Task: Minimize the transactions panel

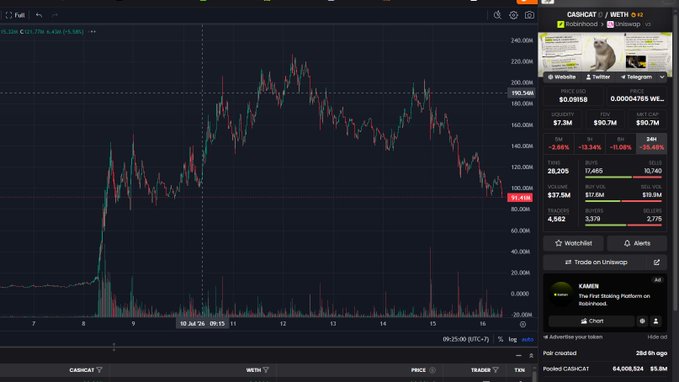Action: pos(519,356)
